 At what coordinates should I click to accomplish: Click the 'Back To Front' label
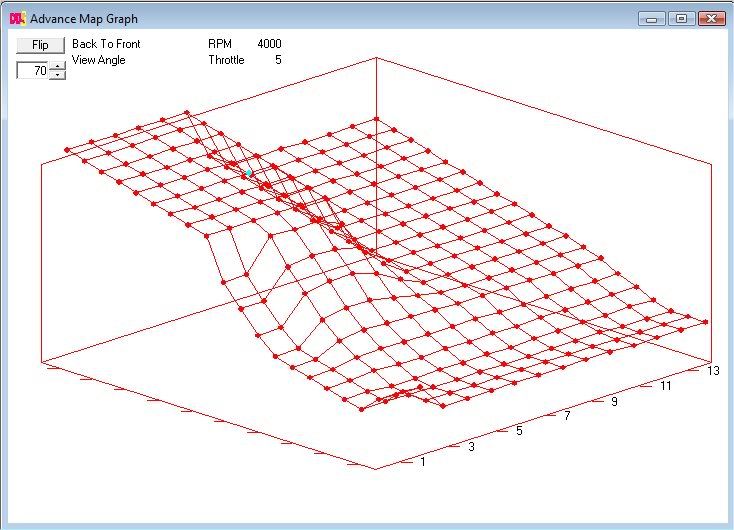click(106, 44)
